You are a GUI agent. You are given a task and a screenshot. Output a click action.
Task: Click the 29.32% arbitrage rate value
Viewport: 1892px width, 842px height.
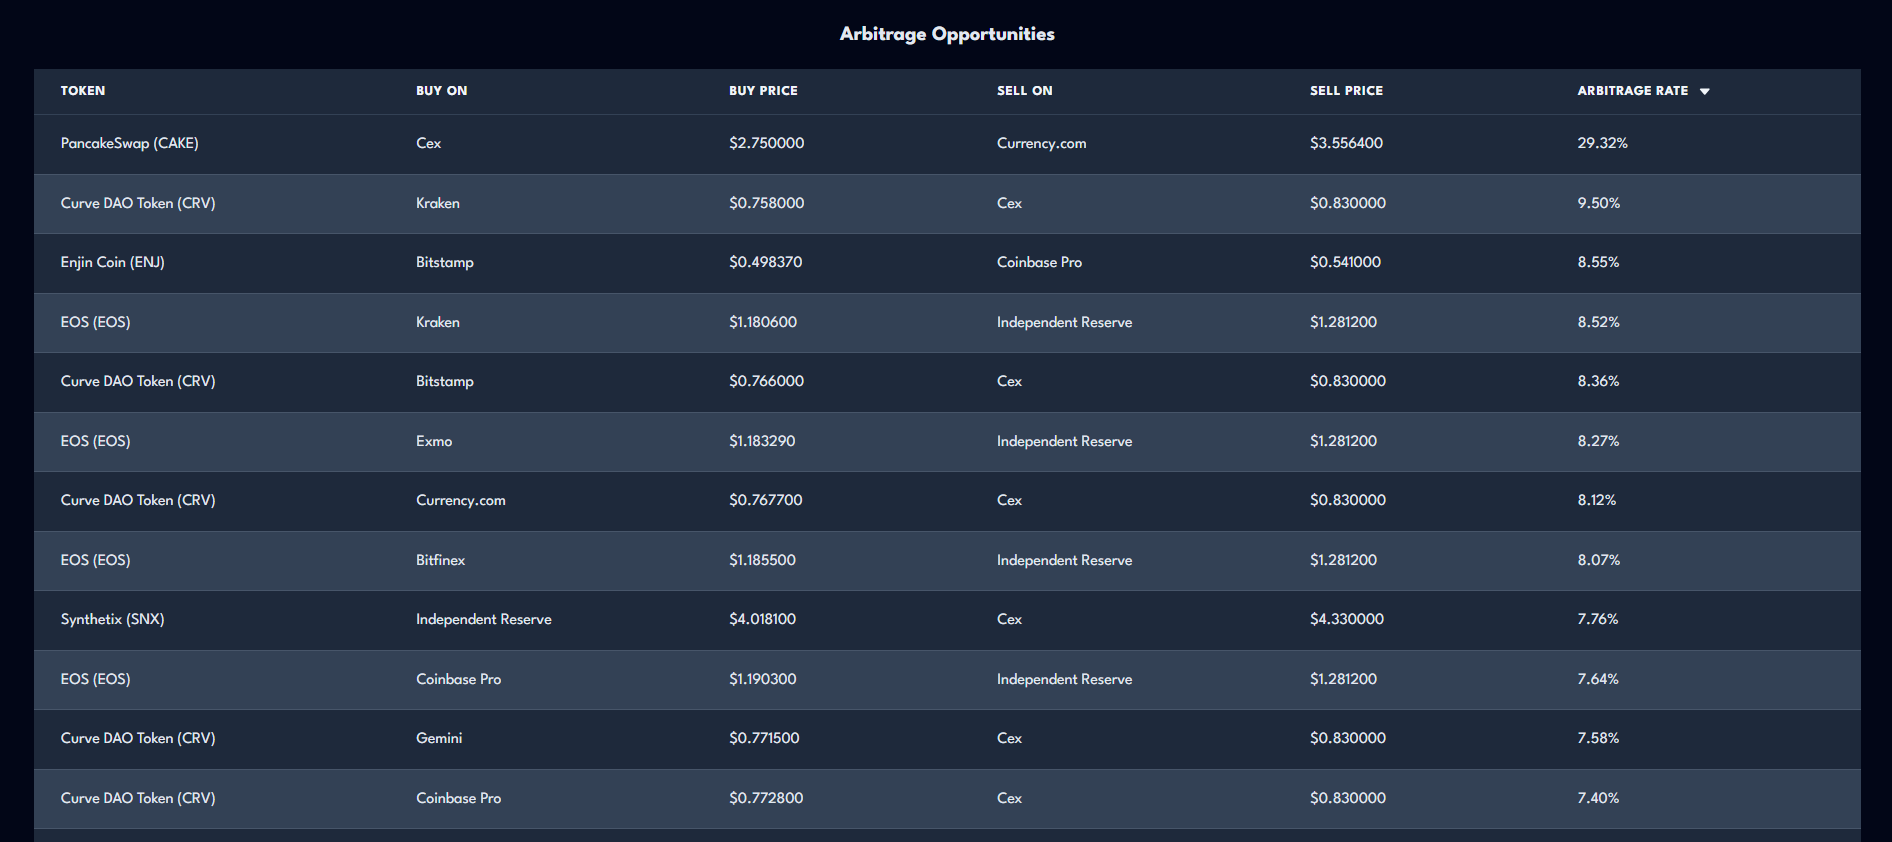tap(1603, 143)
